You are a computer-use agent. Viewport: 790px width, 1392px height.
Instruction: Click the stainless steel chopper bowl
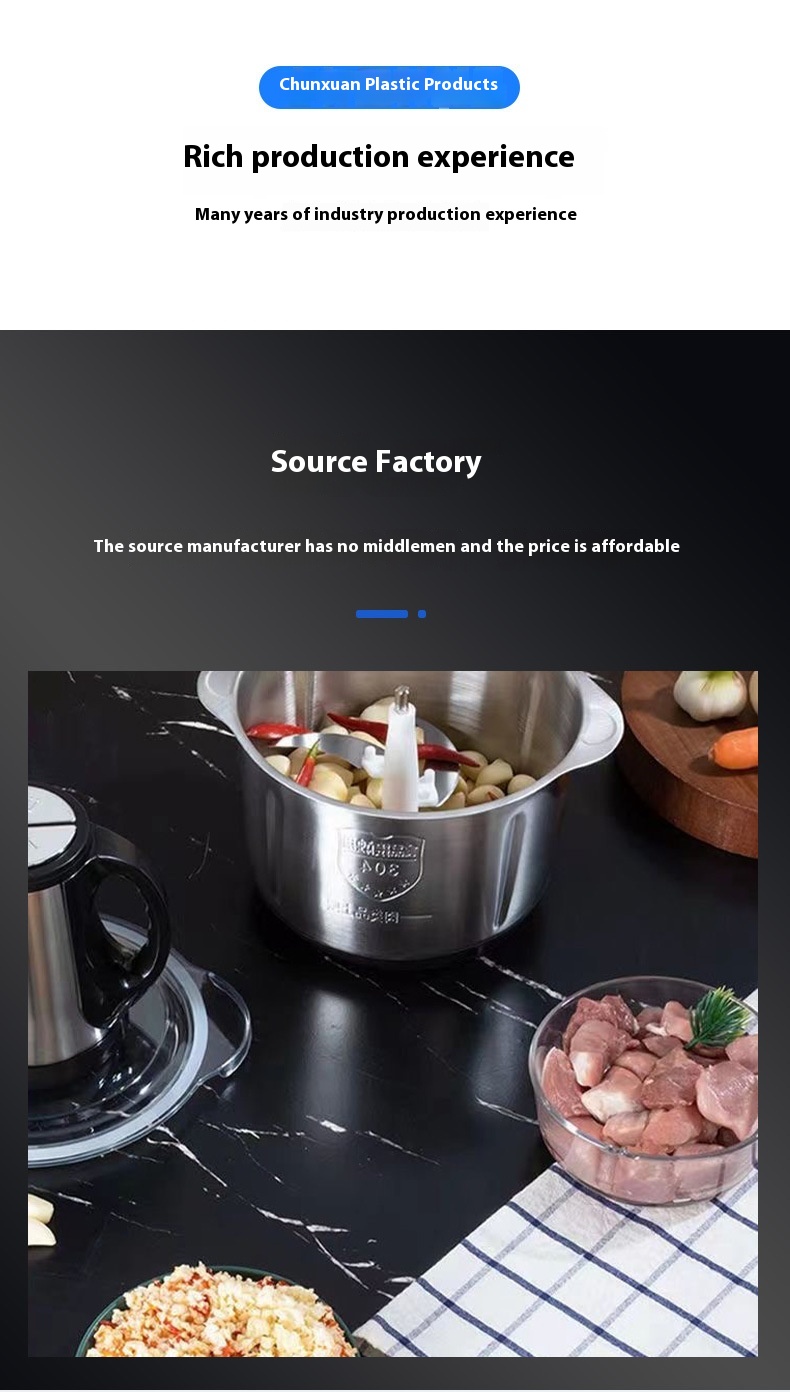(x=409, y=810)
